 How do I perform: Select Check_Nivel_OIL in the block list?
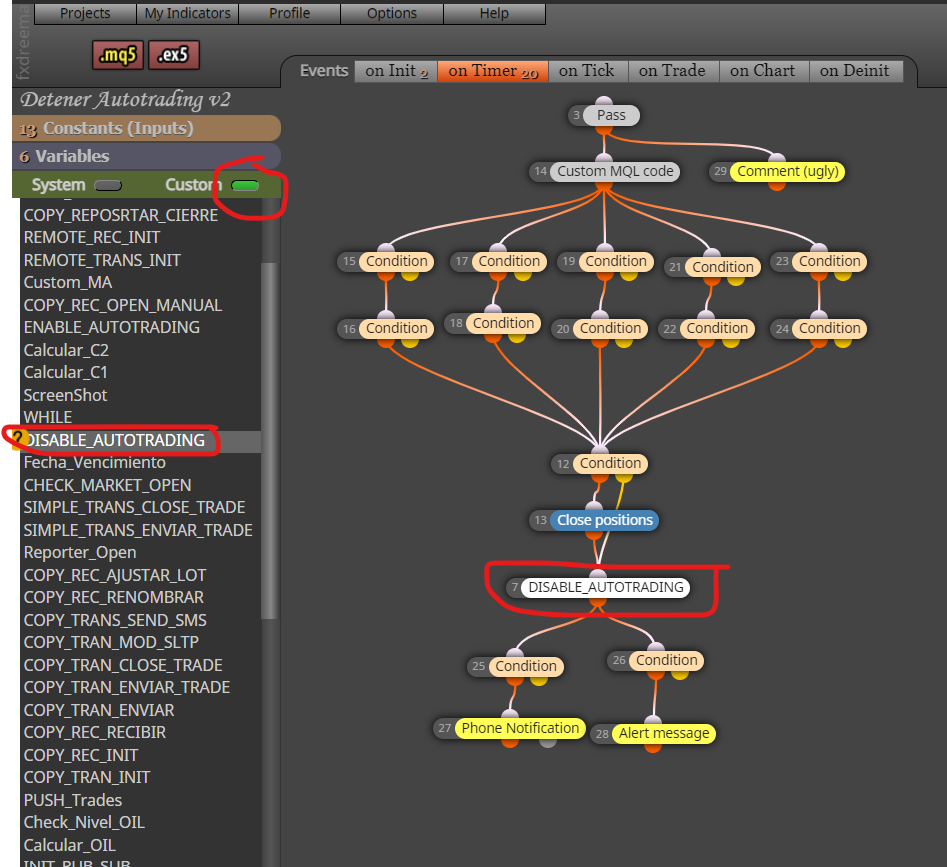pos(84,823)
